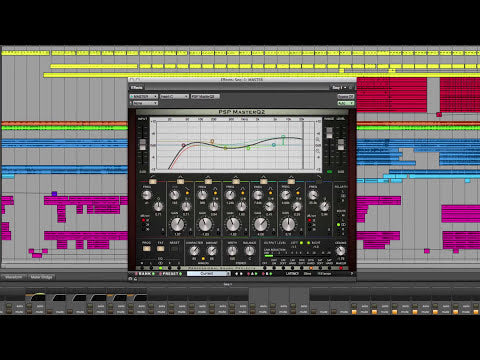Click the PRESET button
Screen dimensions: 480x360
[170, 274]
